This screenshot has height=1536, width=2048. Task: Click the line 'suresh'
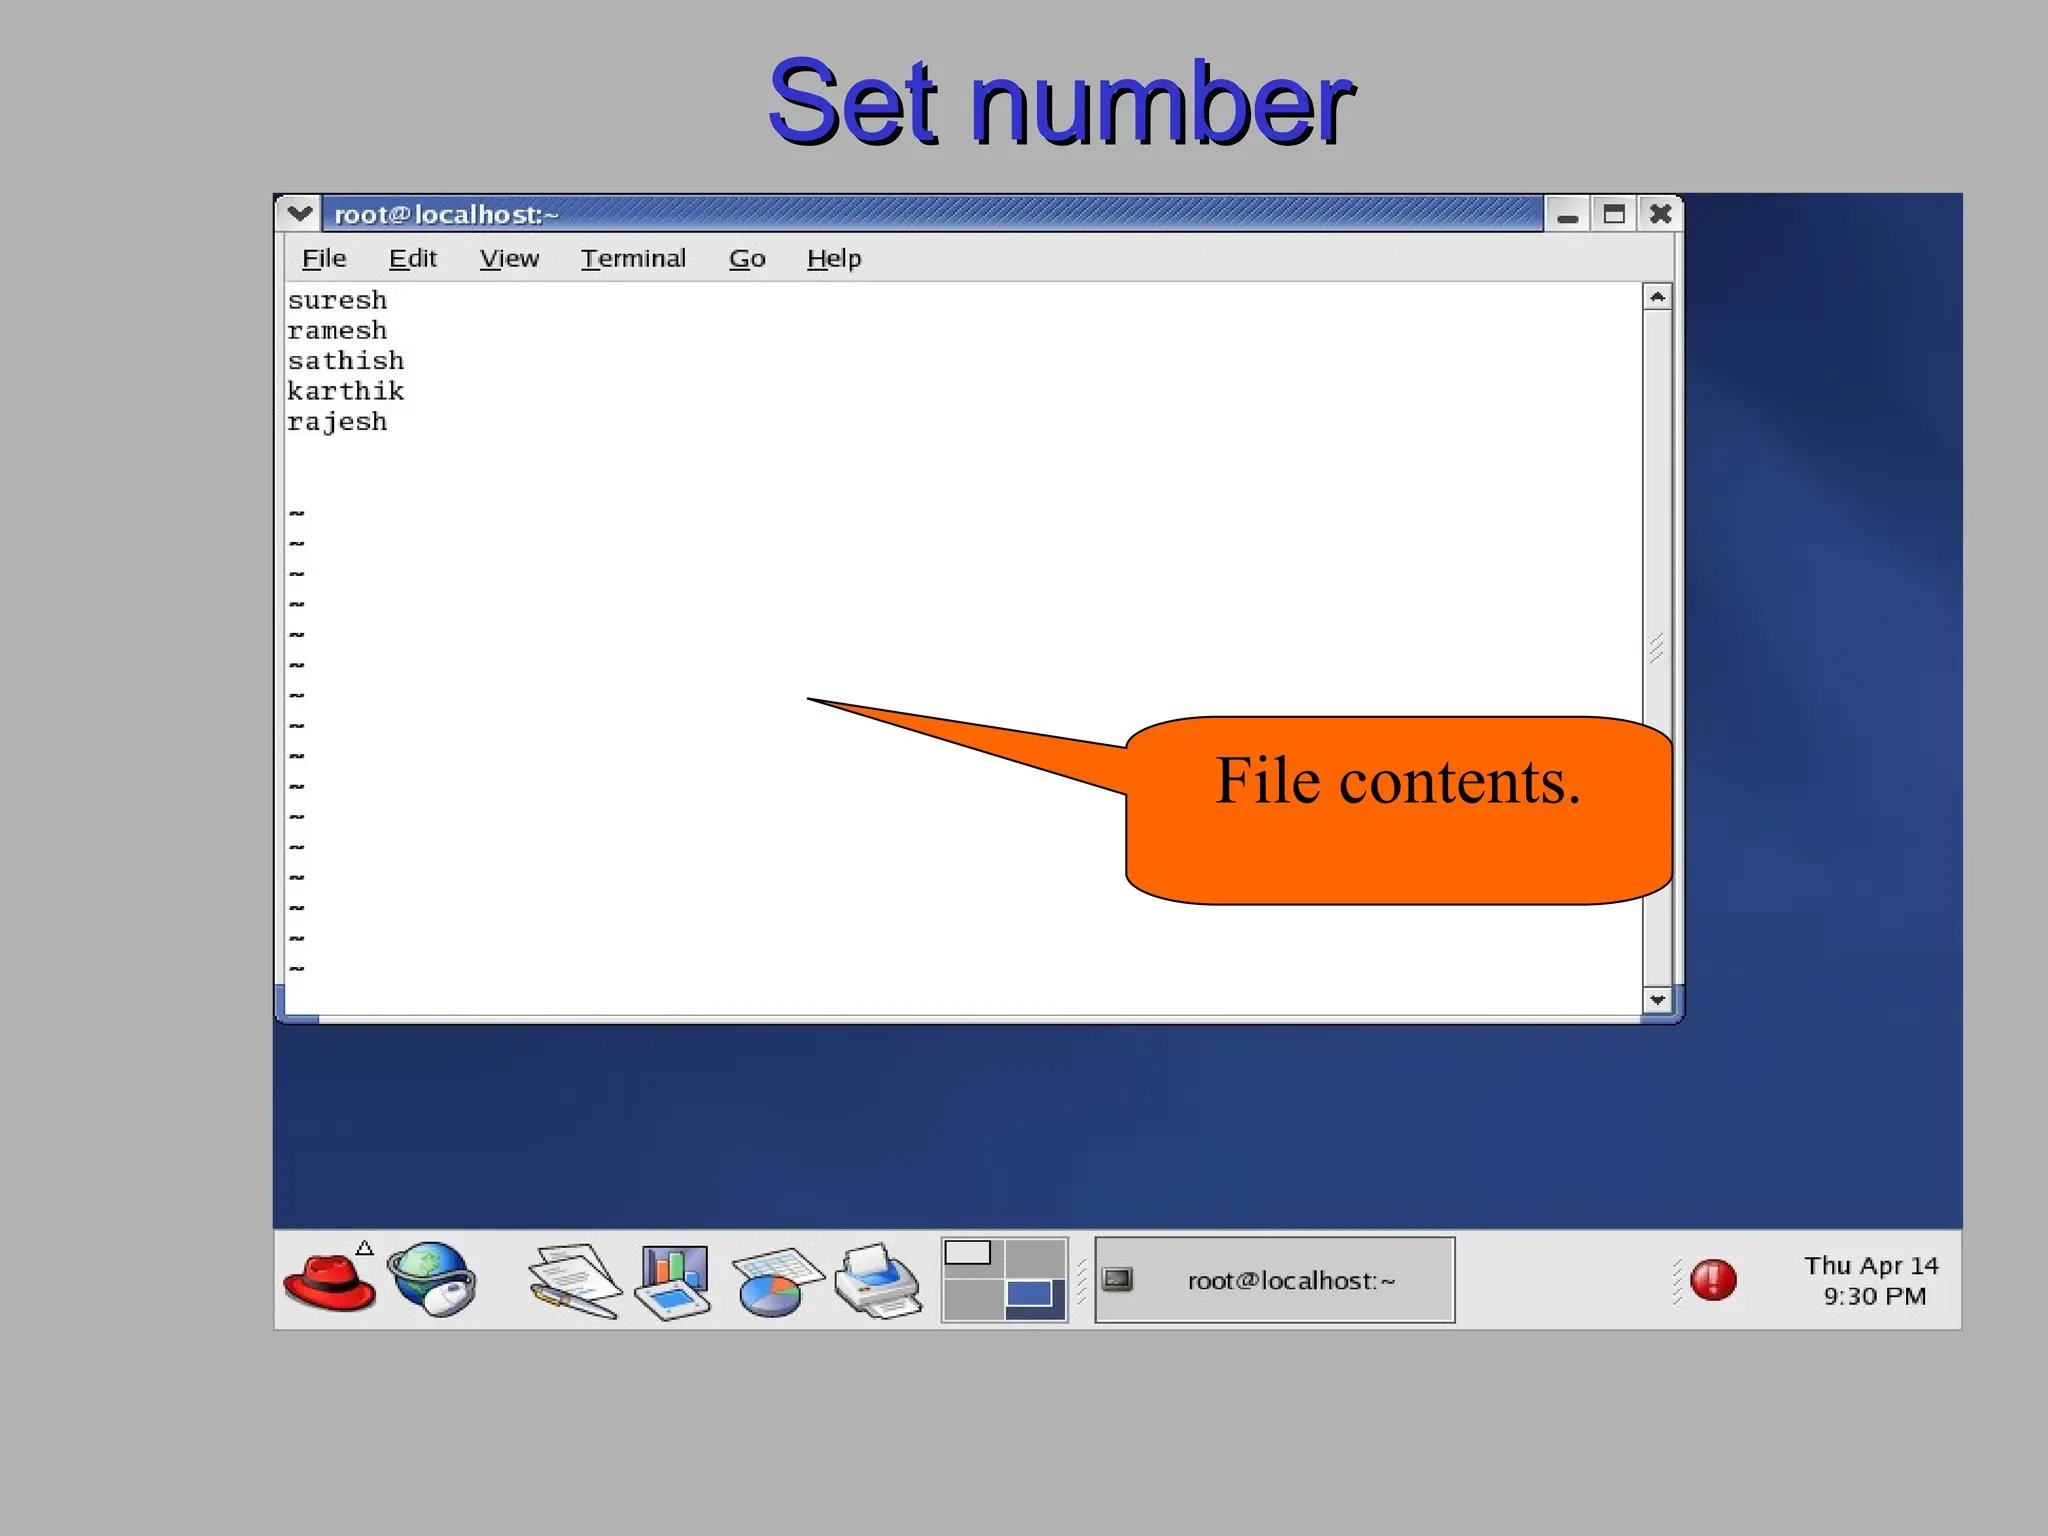point(337,300)
